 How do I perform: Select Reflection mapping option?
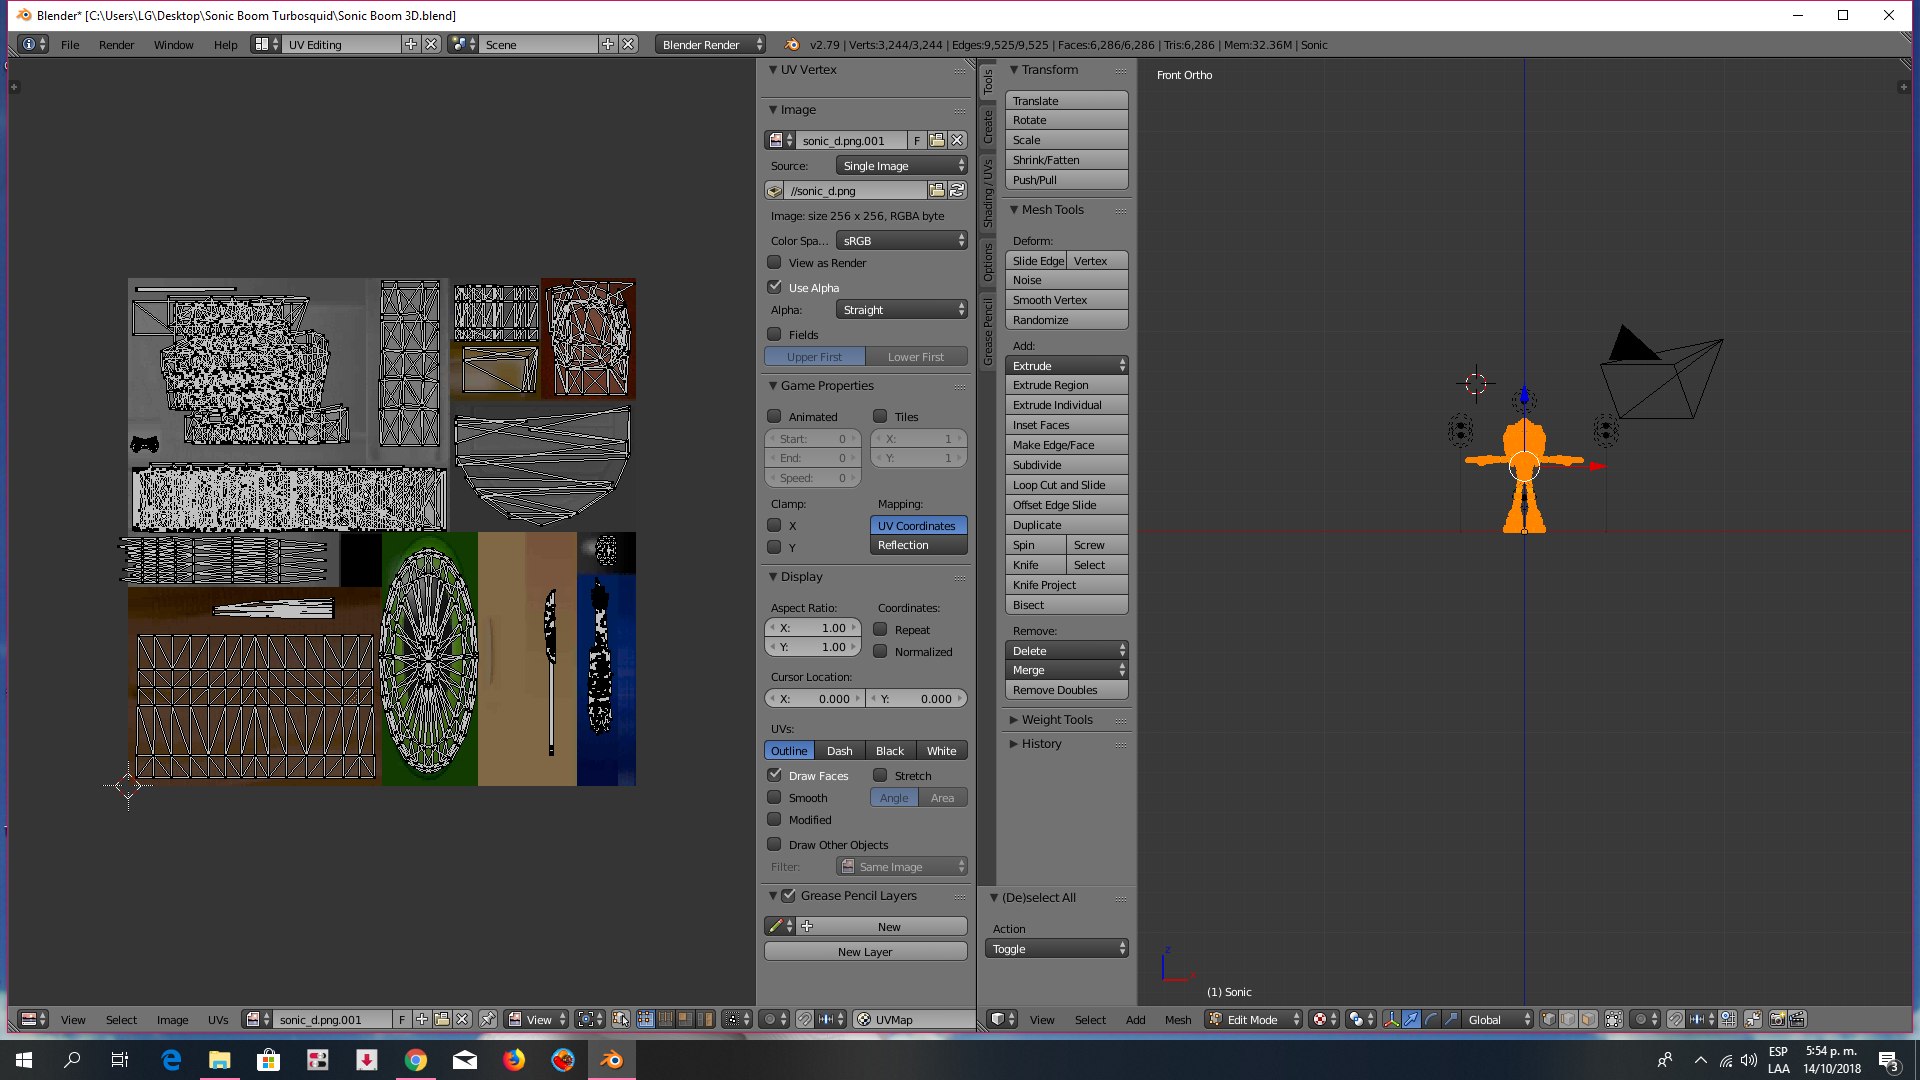(918, 544)
